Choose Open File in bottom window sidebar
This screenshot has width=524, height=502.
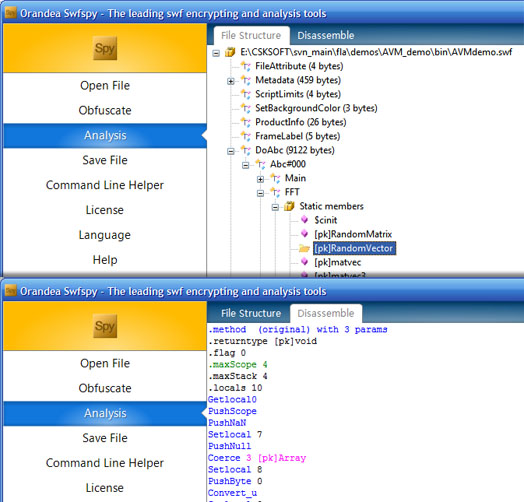(x=105, y=363)
